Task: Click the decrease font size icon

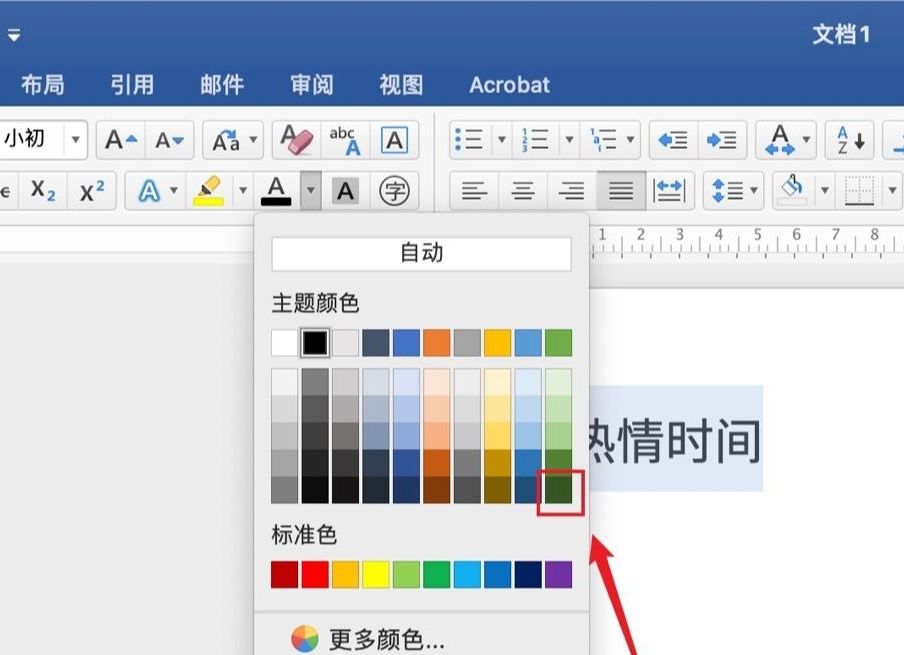Action: 169,140
